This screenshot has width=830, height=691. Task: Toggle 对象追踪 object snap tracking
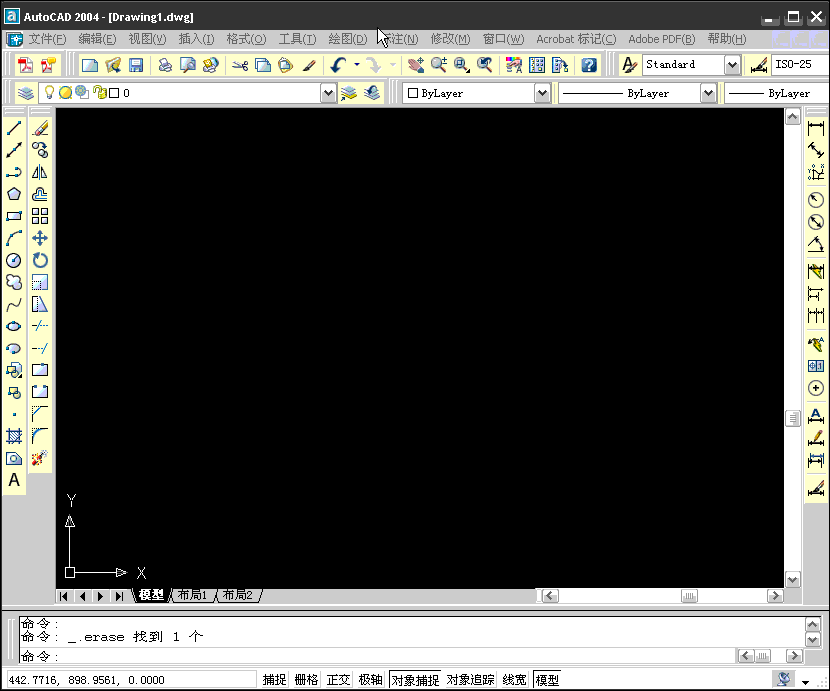tap(470, 679)
